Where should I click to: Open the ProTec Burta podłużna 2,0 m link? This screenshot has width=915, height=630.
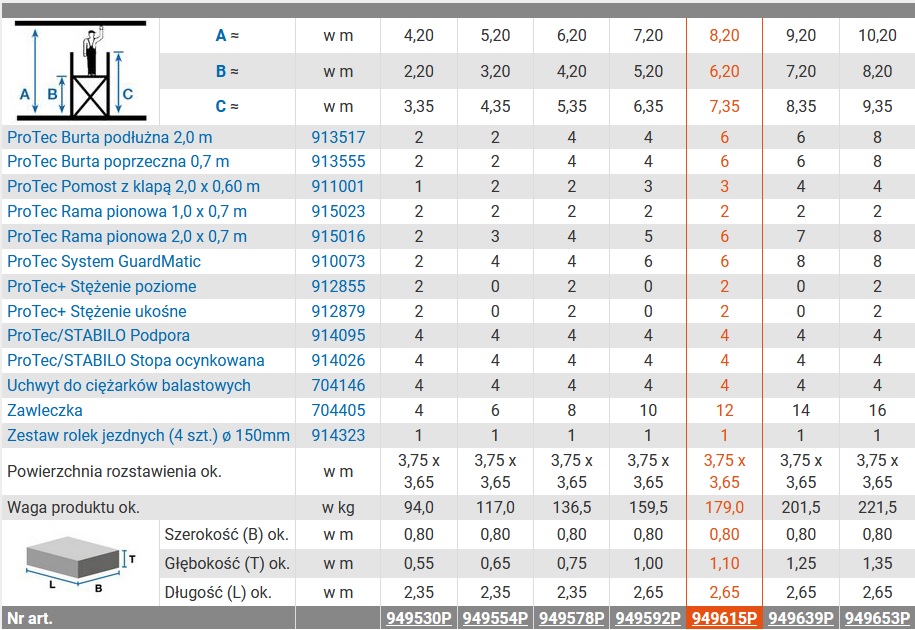[110, 137]
